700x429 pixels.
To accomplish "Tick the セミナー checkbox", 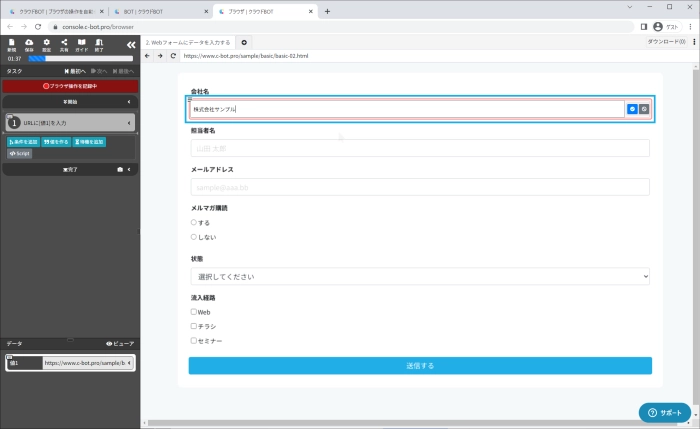I will point(194,340).
